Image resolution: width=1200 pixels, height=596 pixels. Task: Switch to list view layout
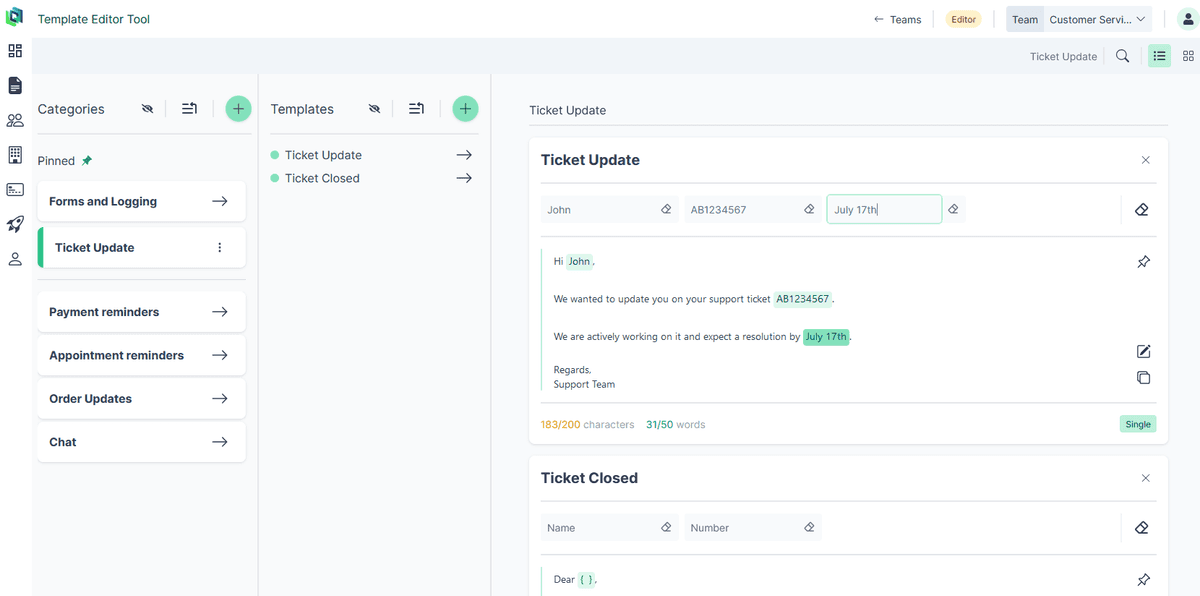coord(1159,56)
